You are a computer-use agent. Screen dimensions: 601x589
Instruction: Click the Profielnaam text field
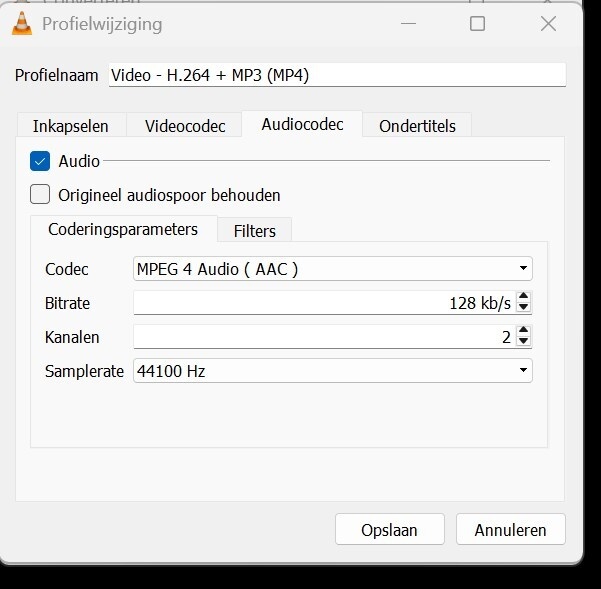(x=336, y=75)
